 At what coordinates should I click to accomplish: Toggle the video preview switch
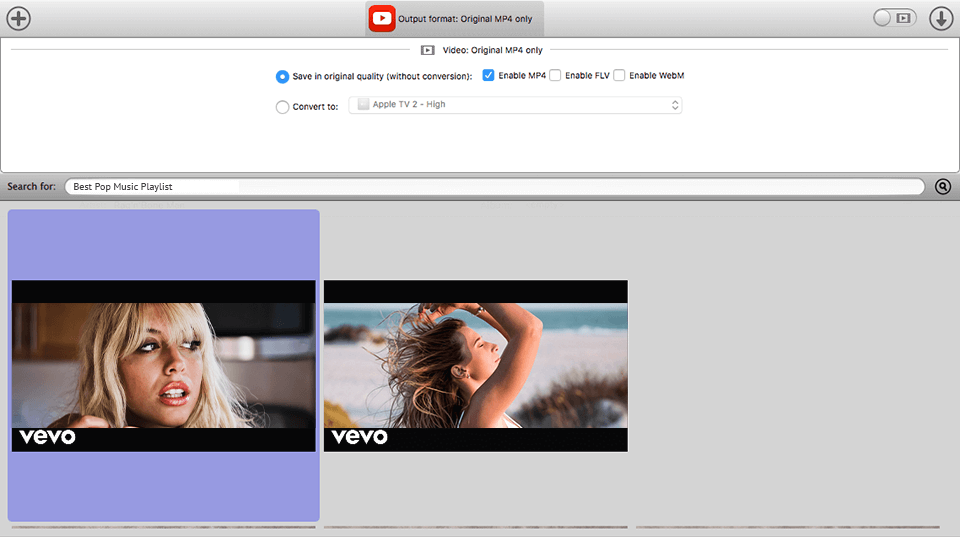(894, 18)
